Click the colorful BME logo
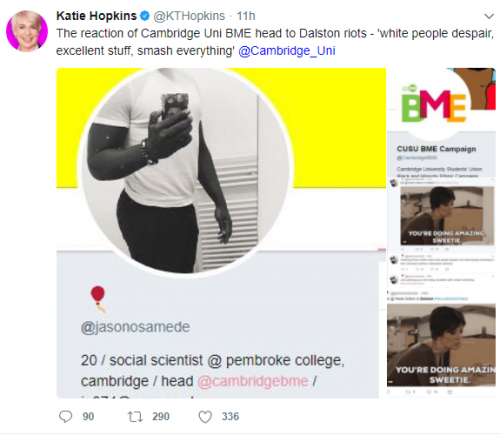The height and width of the screenshot is (435, 500). pos(434,106)
